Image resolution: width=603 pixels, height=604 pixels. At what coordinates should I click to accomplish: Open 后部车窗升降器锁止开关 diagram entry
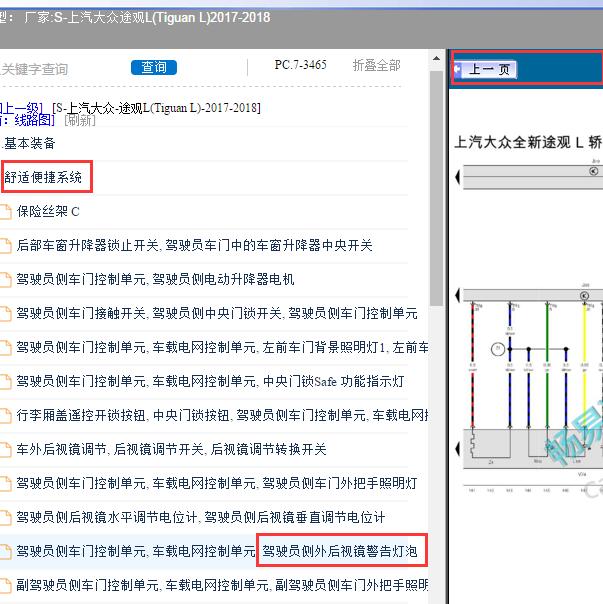point(195,245)
